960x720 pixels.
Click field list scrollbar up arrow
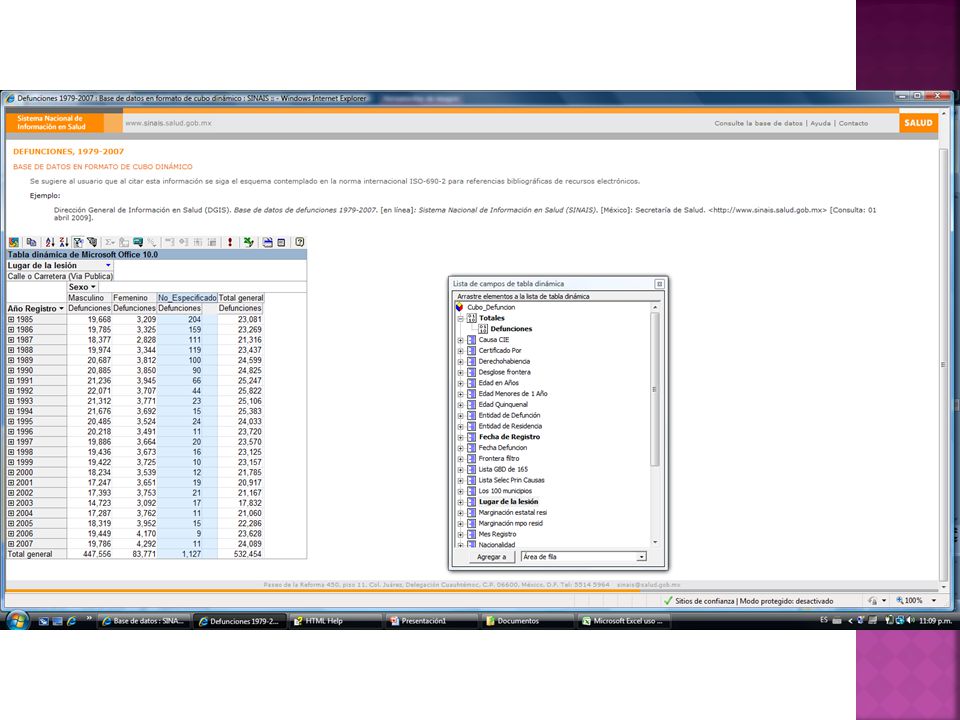click(654, 307)
